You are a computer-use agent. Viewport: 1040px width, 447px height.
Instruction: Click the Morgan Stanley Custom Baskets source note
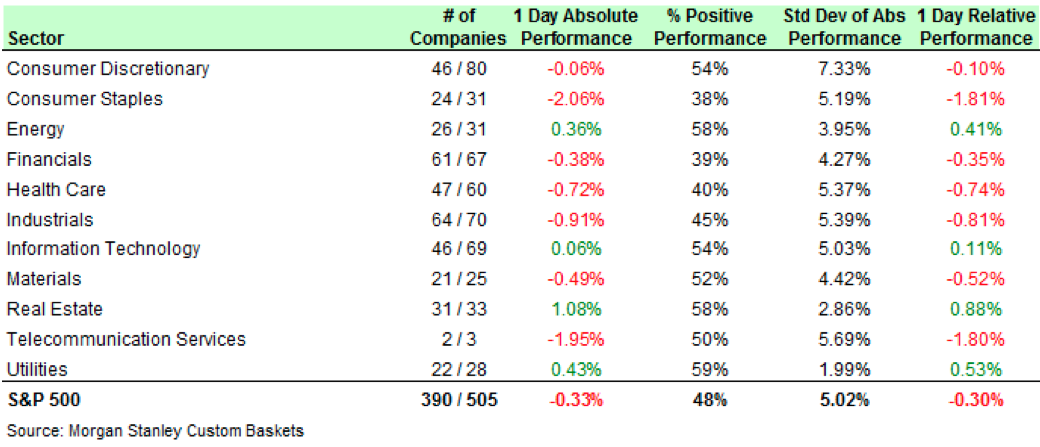[x=155, y=431]
